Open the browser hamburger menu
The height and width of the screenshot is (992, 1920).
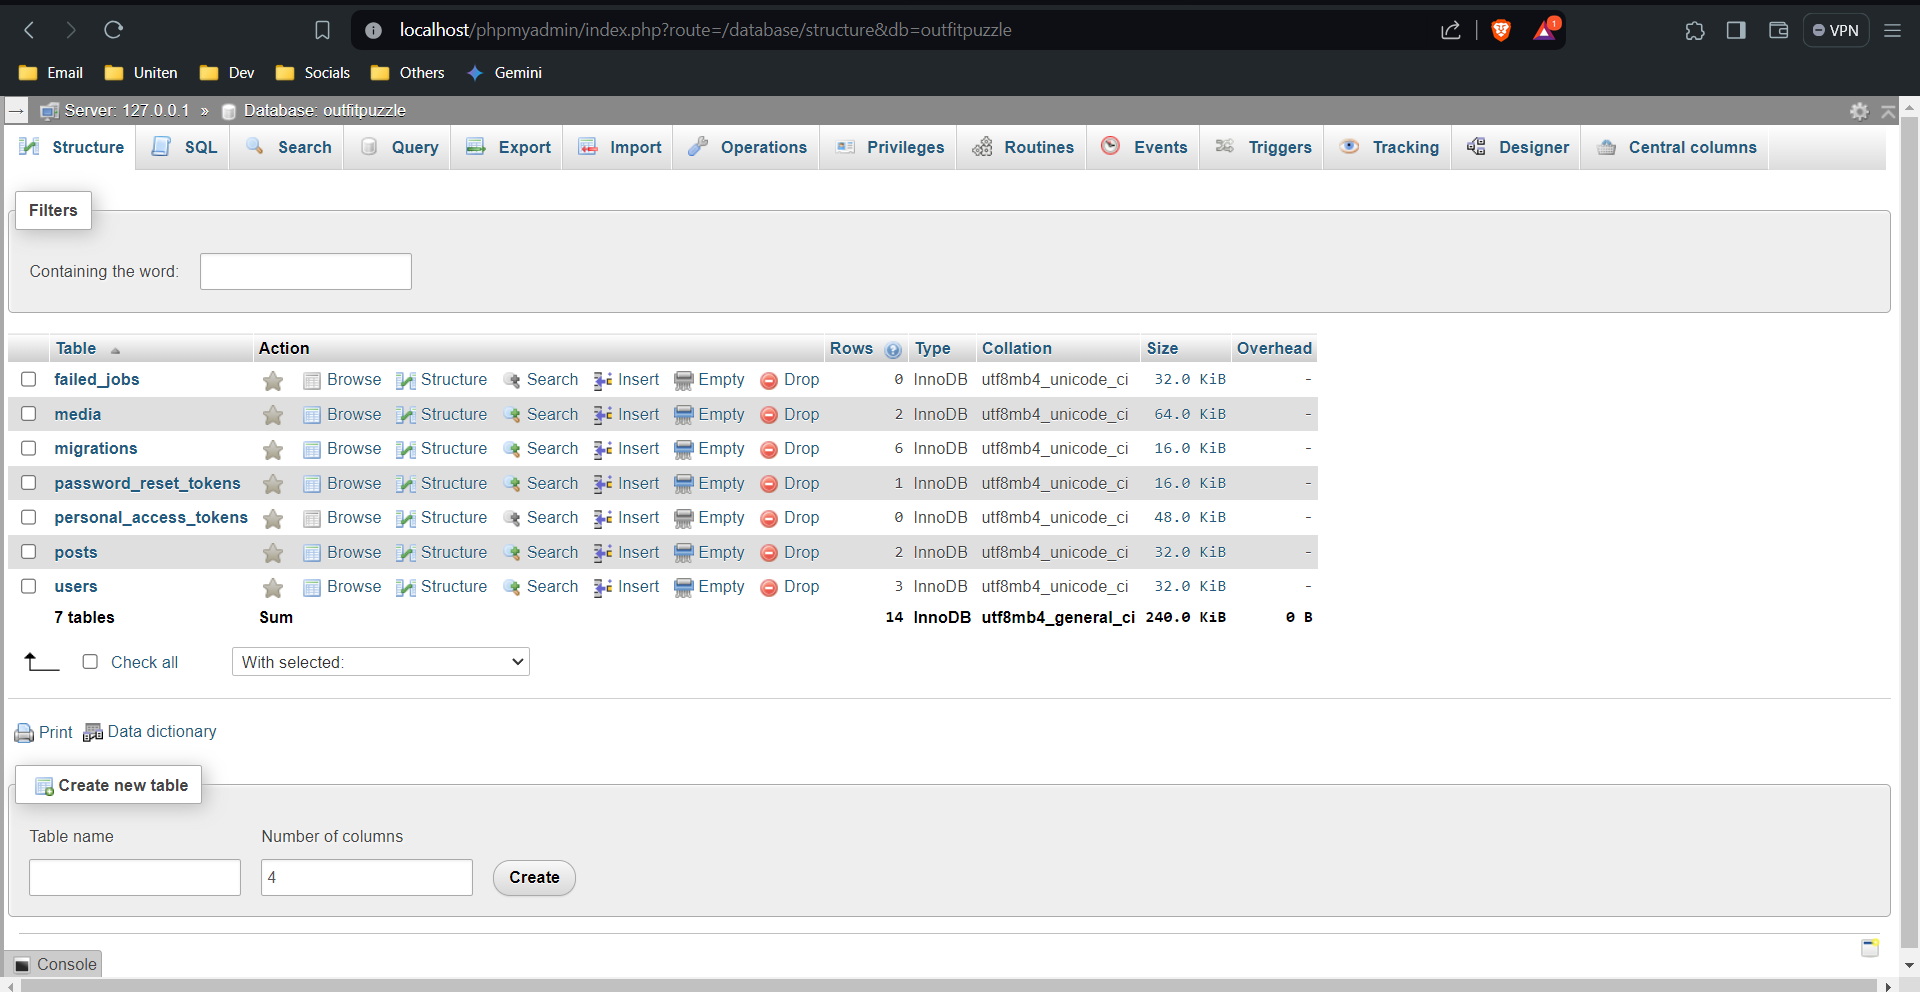pos(1892,30)
